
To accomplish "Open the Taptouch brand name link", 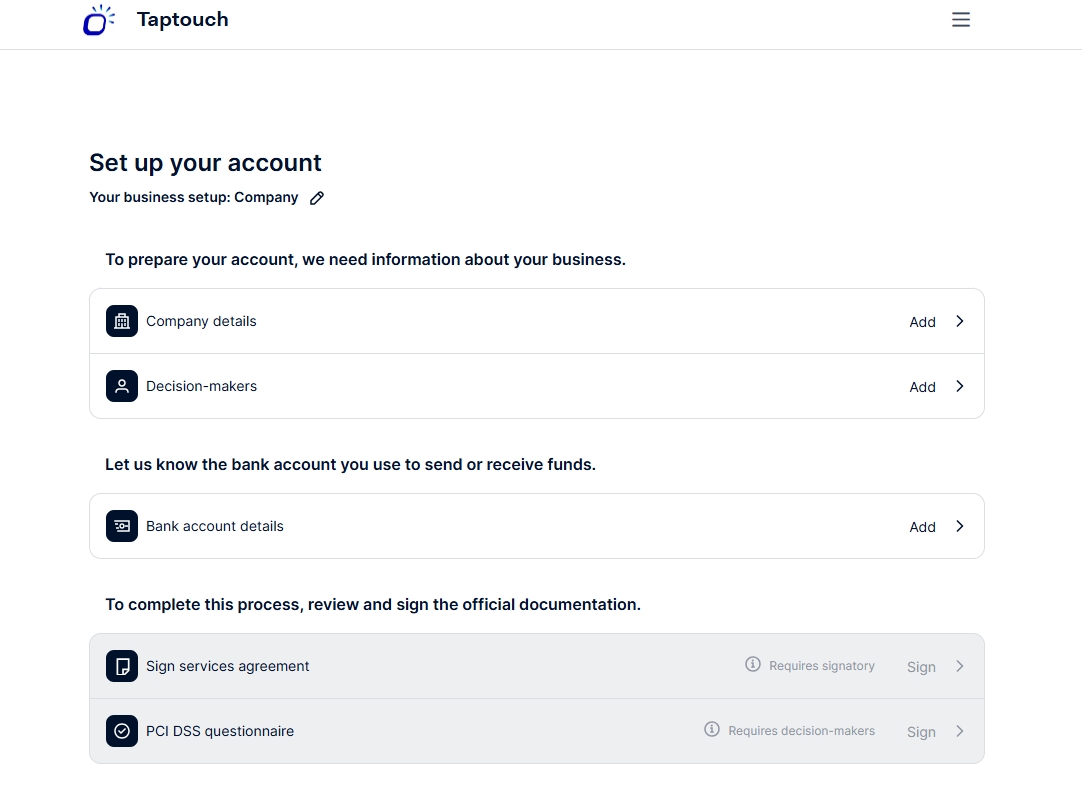I will pos(182,20).
